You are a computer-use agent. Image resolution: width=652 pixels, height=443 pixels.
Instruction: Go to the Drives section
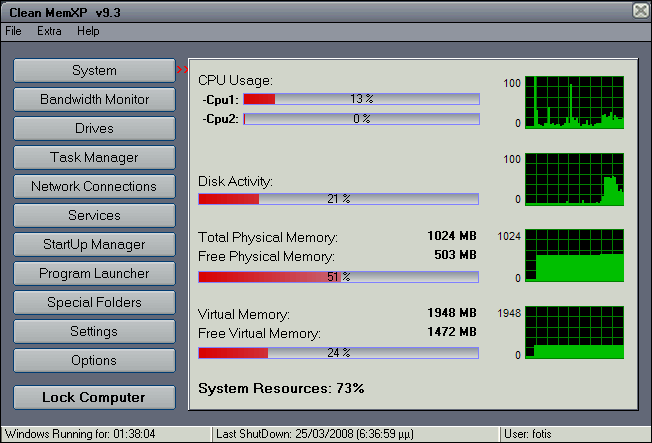[94, 128]
